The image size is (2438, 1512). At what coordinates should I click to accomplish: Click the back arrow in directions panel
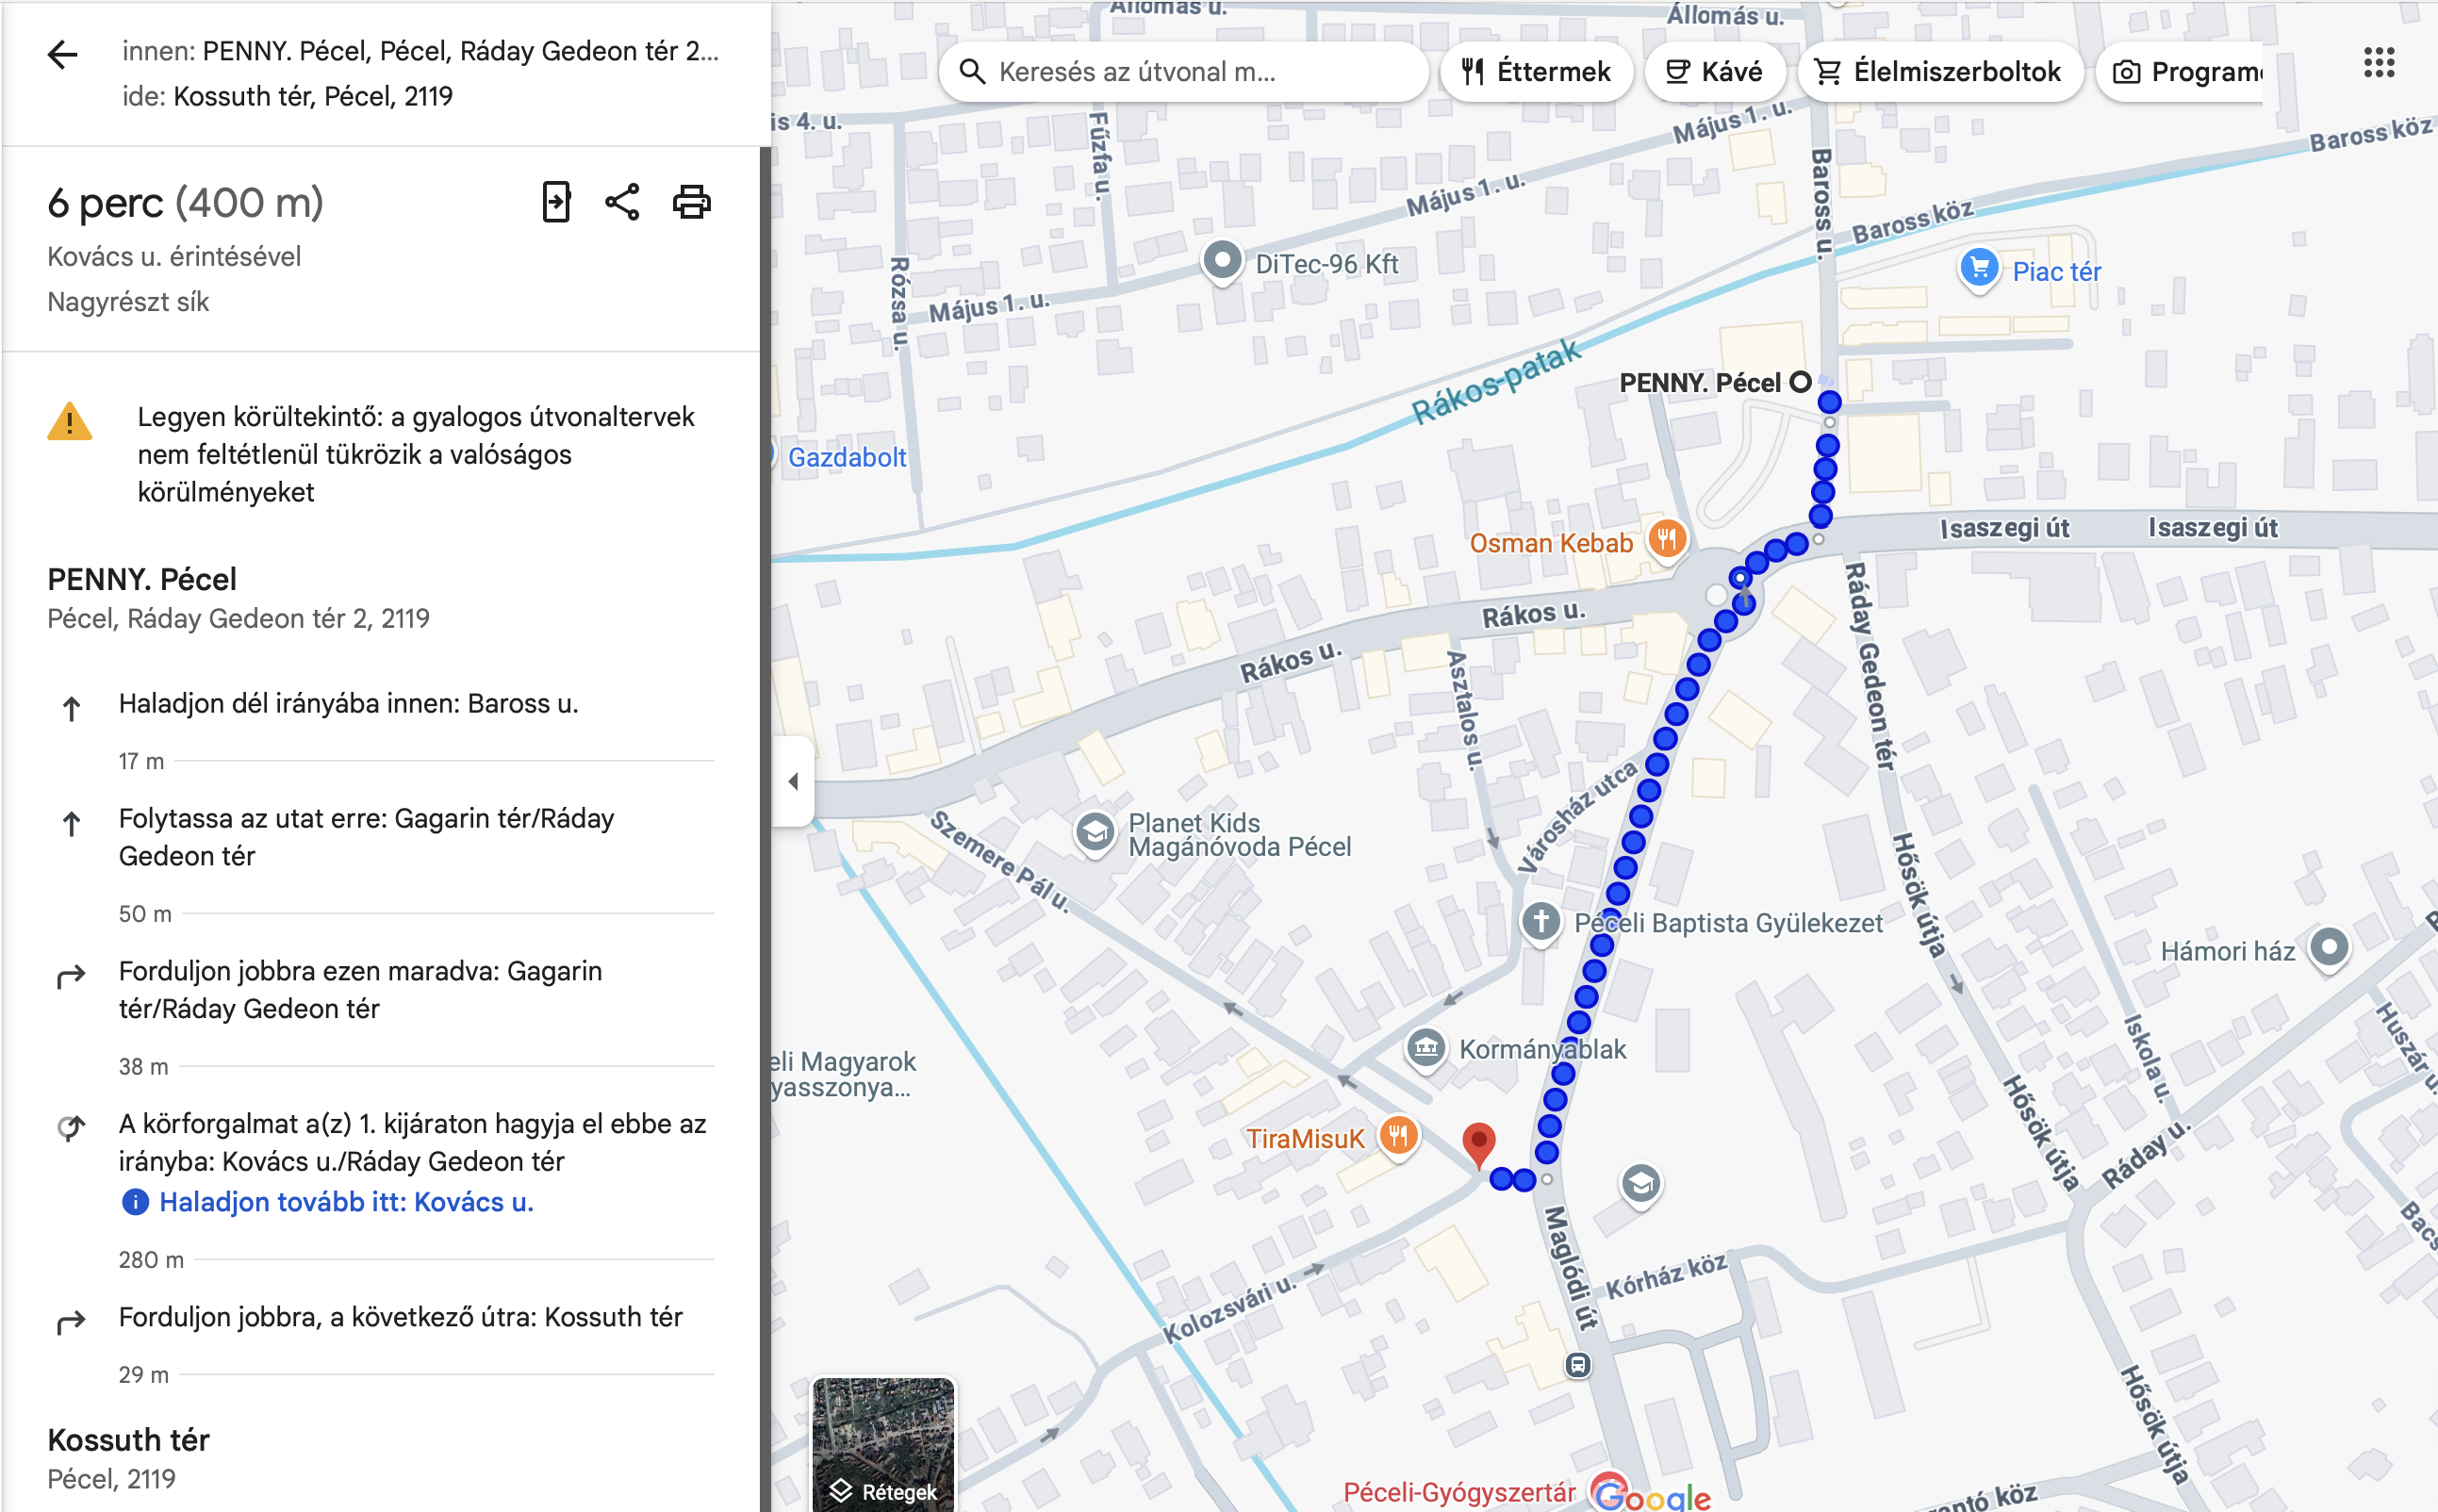tap(62, 54)
